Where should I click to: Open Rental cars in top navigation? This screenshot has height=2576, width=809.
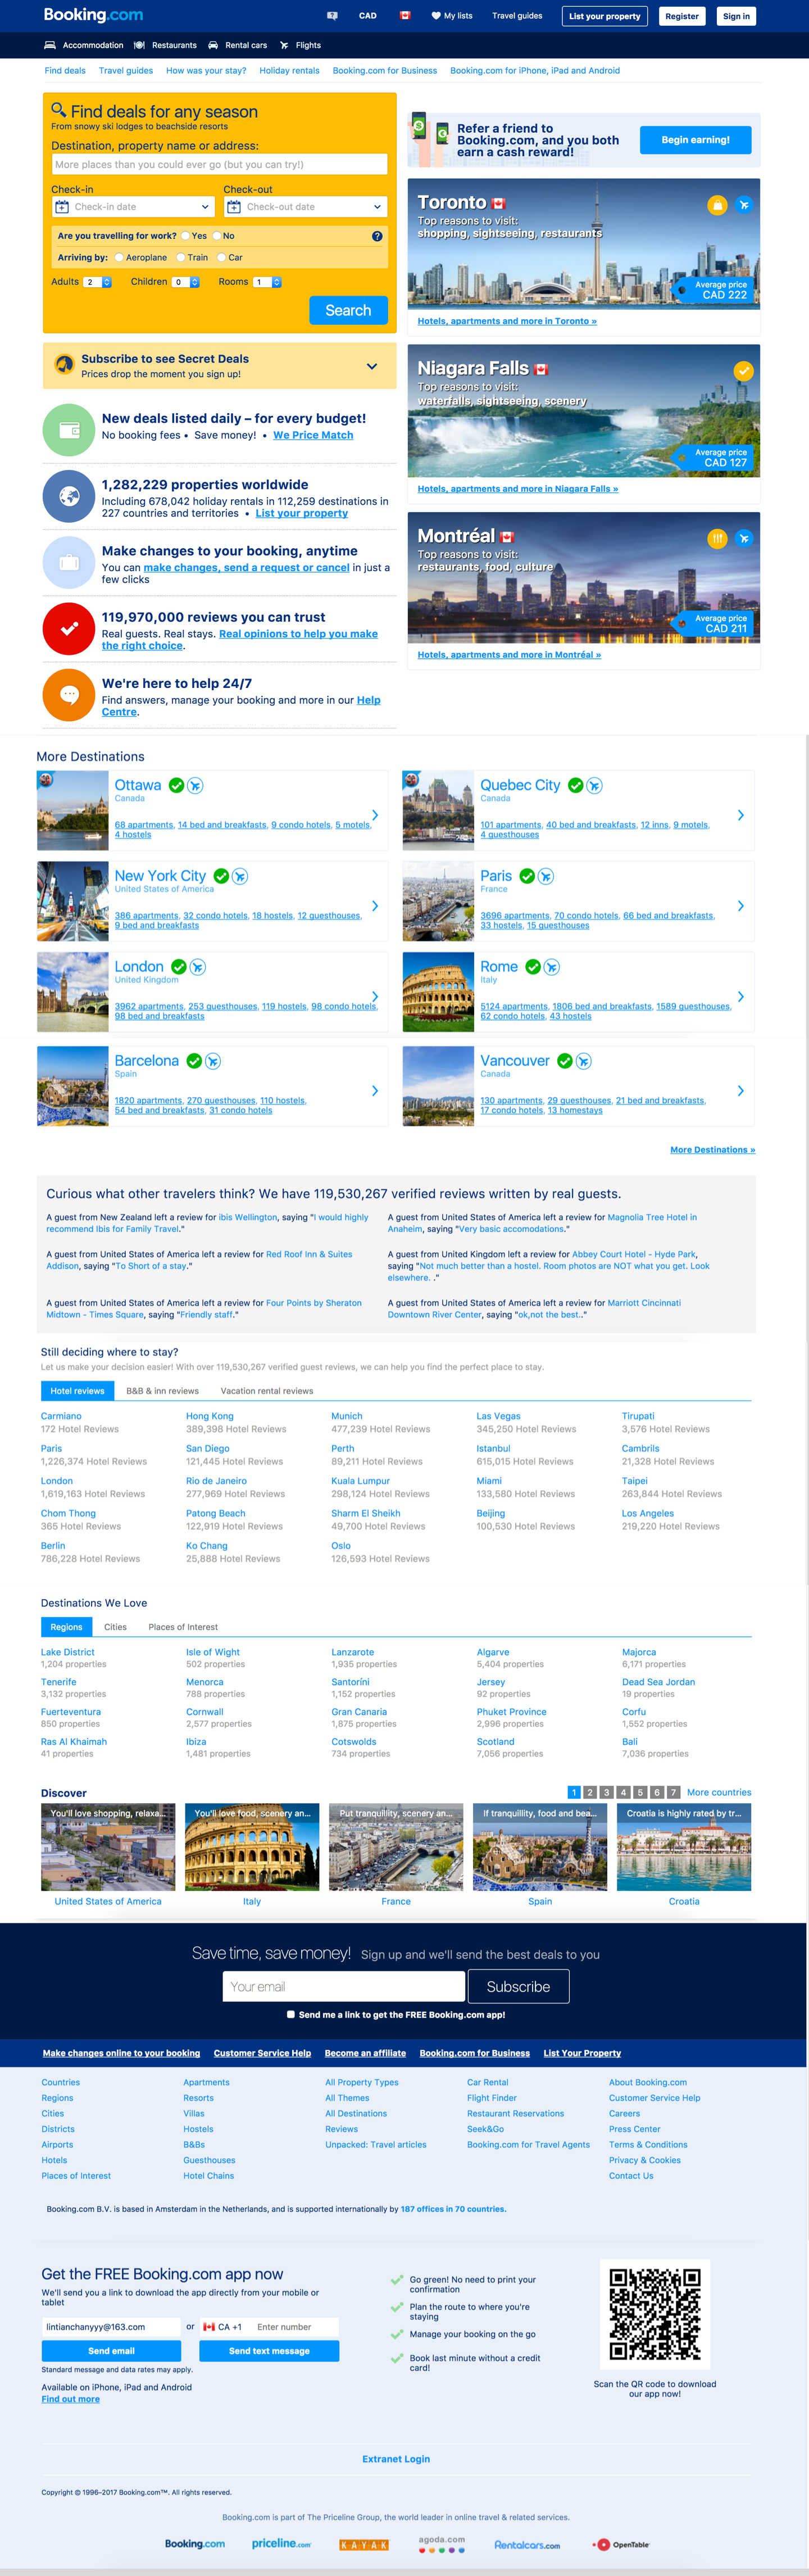[x=237, y=45]
